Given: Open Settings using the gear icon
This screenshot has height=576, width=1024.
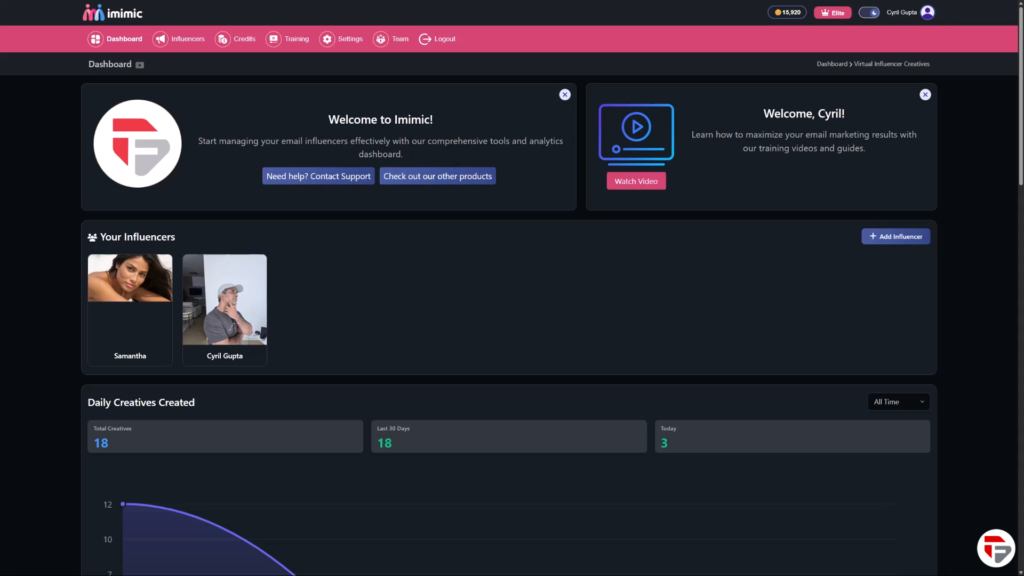Looking at the screenshot, I should [327, 39].
